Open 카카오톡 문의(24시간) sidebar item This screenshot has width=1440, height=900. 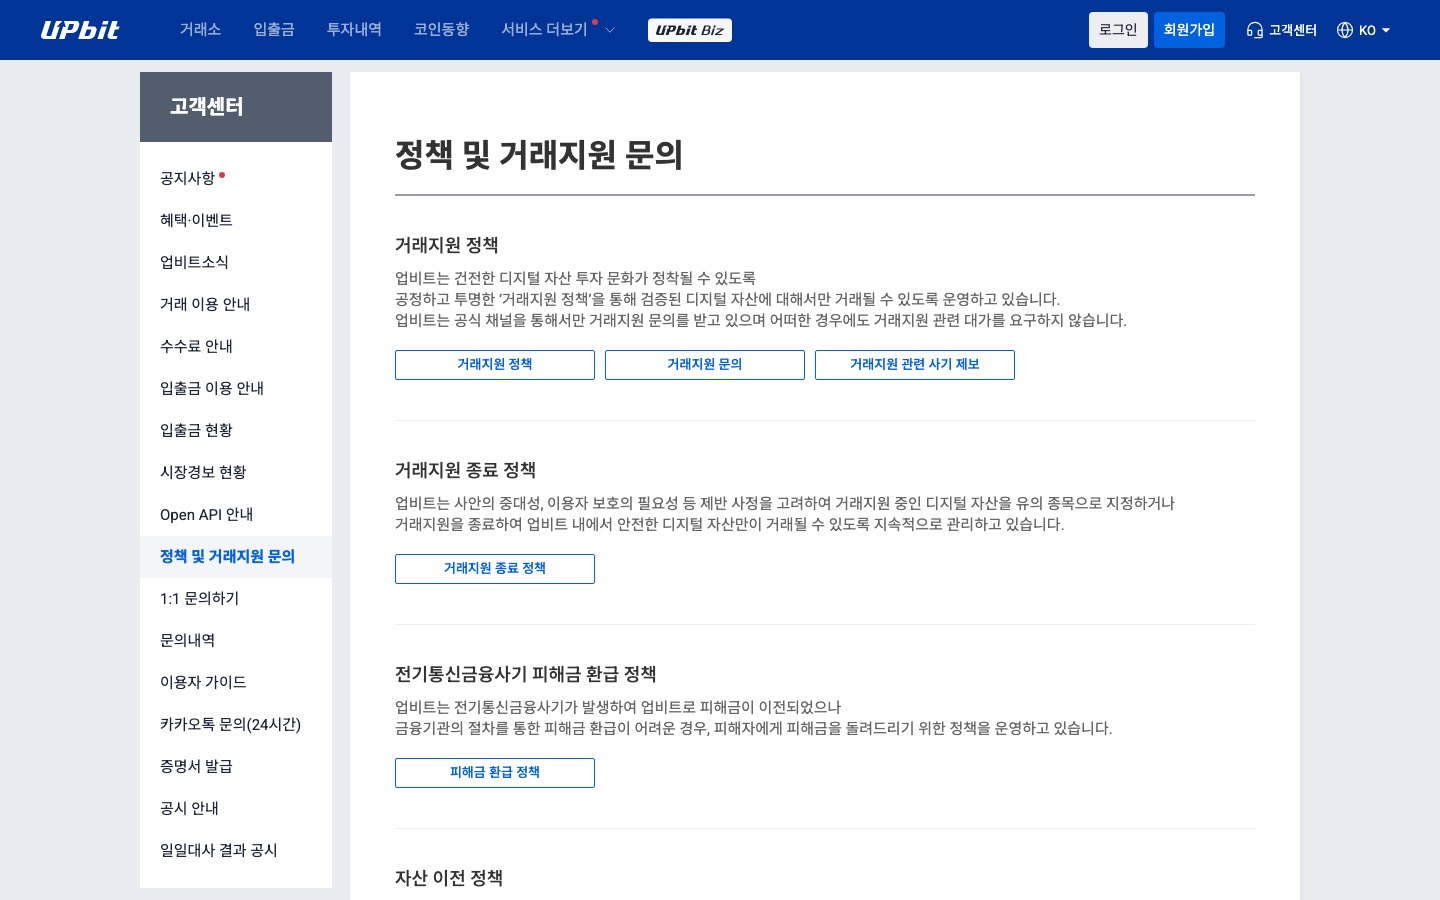point(236,724)
